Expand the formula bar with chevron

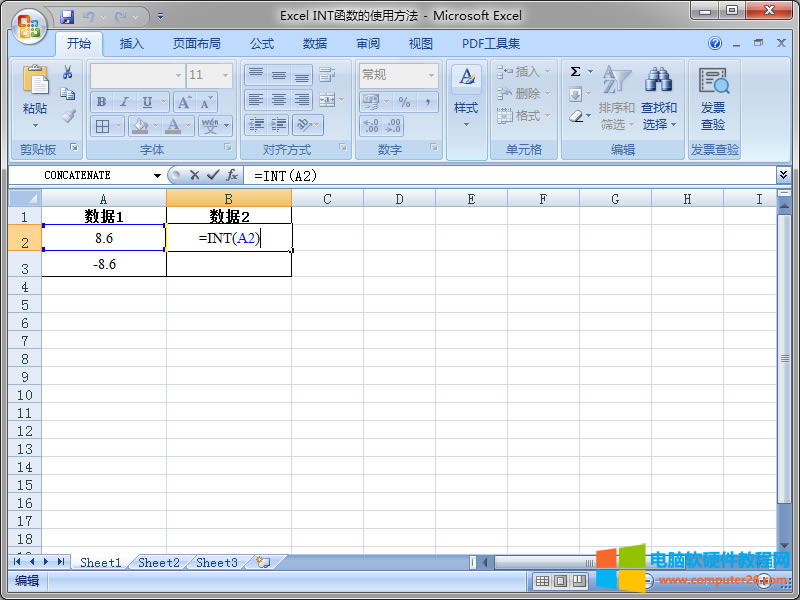point(783,175)
